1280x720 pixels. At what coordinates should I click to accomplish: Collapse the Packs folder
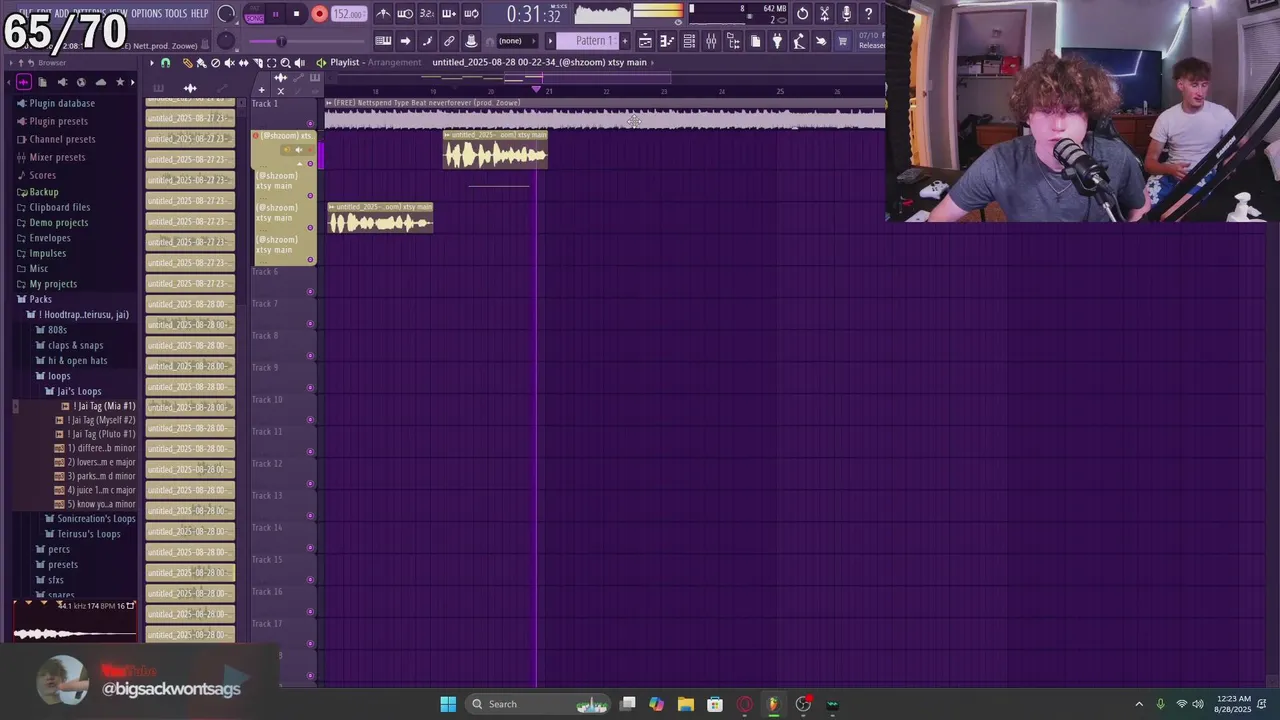tap(40, 299)
